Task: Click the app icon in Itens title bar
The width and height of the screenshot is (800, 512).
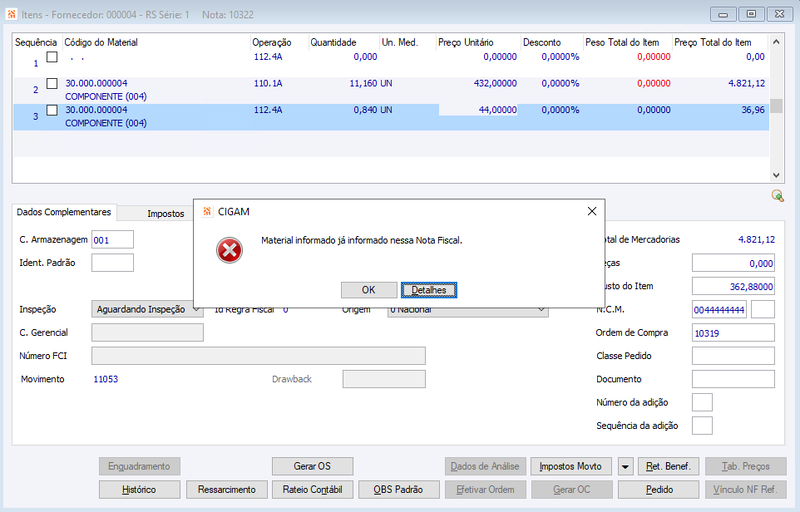Action: pyautogui.click(x=11, y=14)
